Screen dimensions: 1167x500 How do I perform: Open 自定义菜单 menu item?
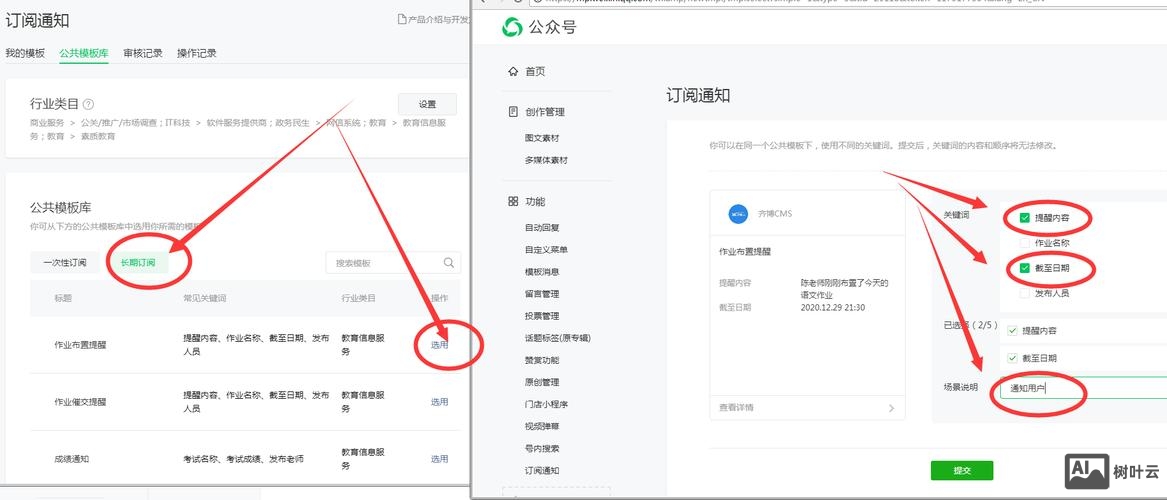click(546, 250)
